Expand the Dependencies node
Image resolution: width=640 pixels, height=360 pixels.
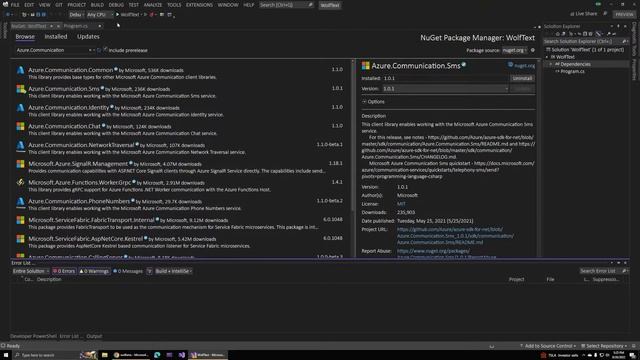tap(551, 64)
